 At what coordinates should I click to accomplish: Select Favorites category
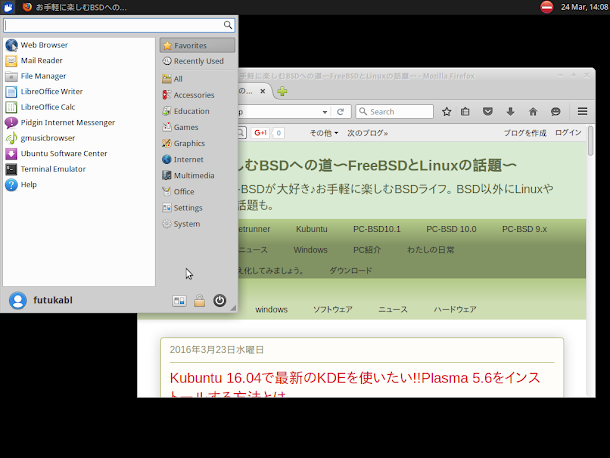[197, 46]
